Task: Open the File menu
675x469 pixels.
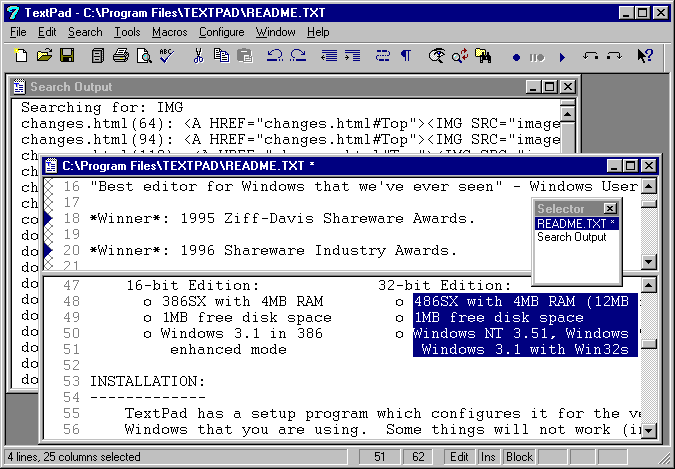Action: point(18,32)
